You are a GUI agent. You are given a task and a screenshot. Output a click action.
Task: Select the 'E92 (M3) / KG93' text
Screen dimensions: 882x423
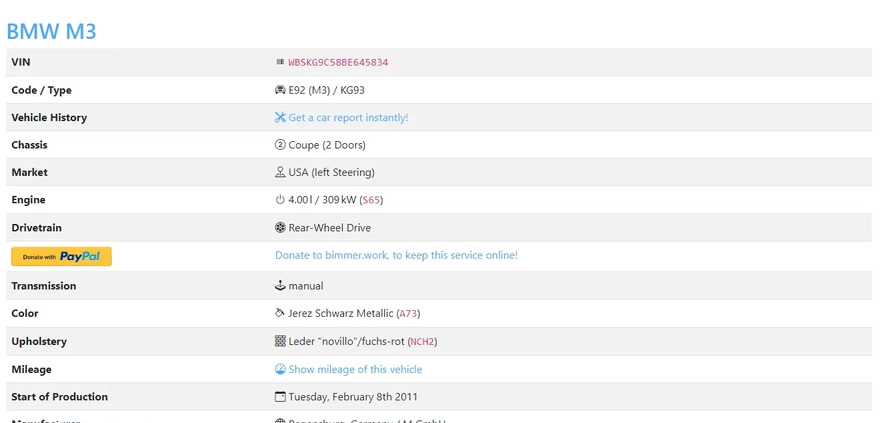[x=327, y=90]
